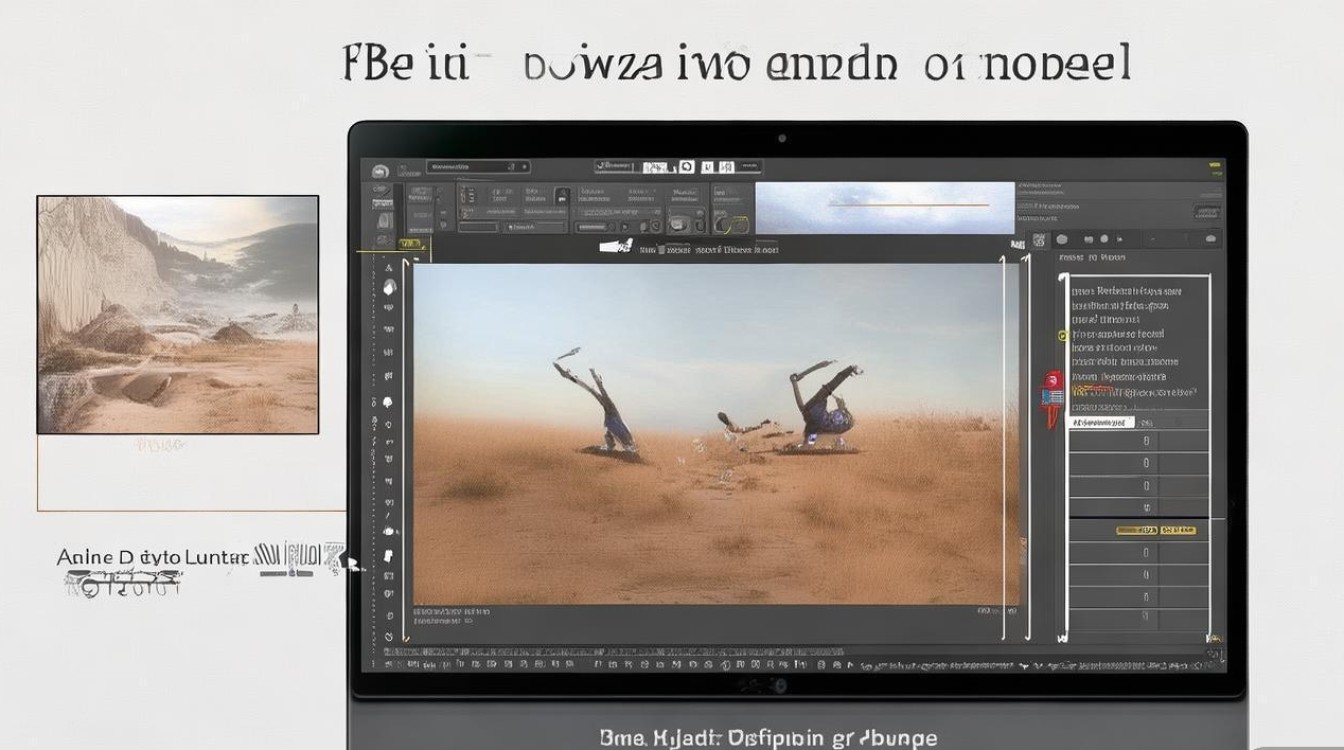1344x750 pixels.
Task: Click the yellow-outlined pill icon in options bar
Action: point(734,224)
